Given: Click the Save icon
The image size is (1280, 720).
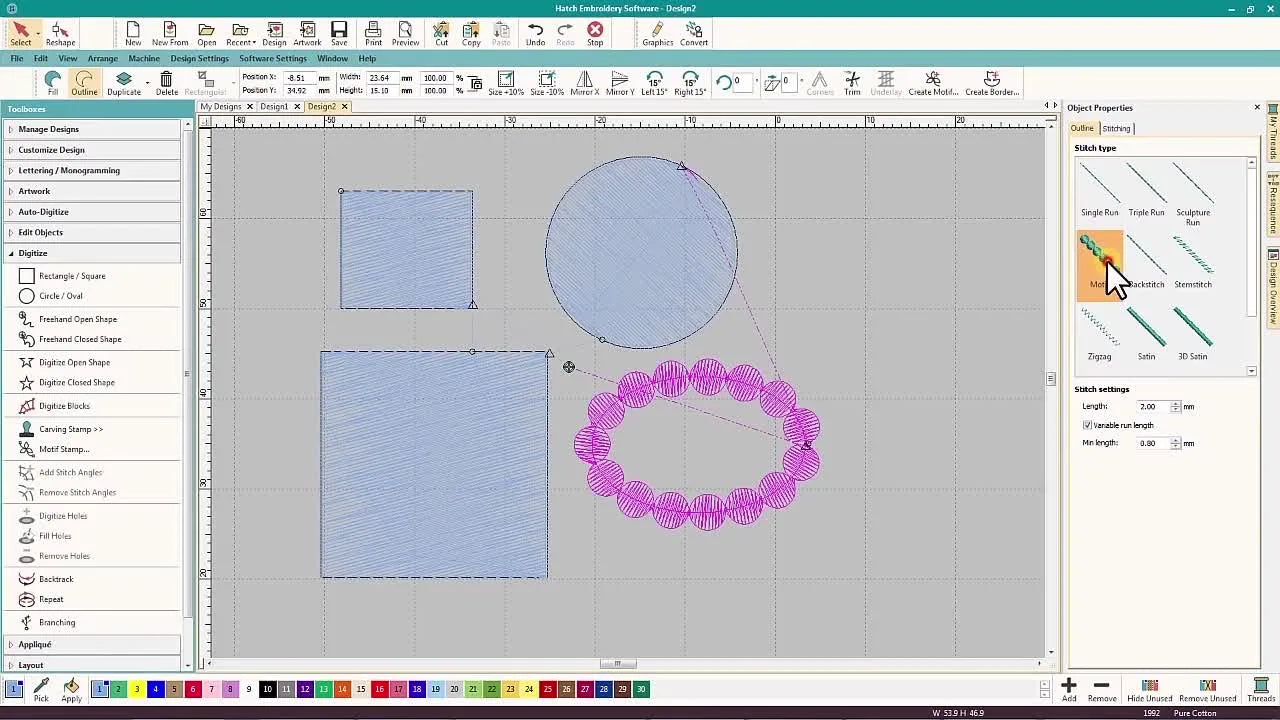Looking at the screenshot, I should coord(339,34).
